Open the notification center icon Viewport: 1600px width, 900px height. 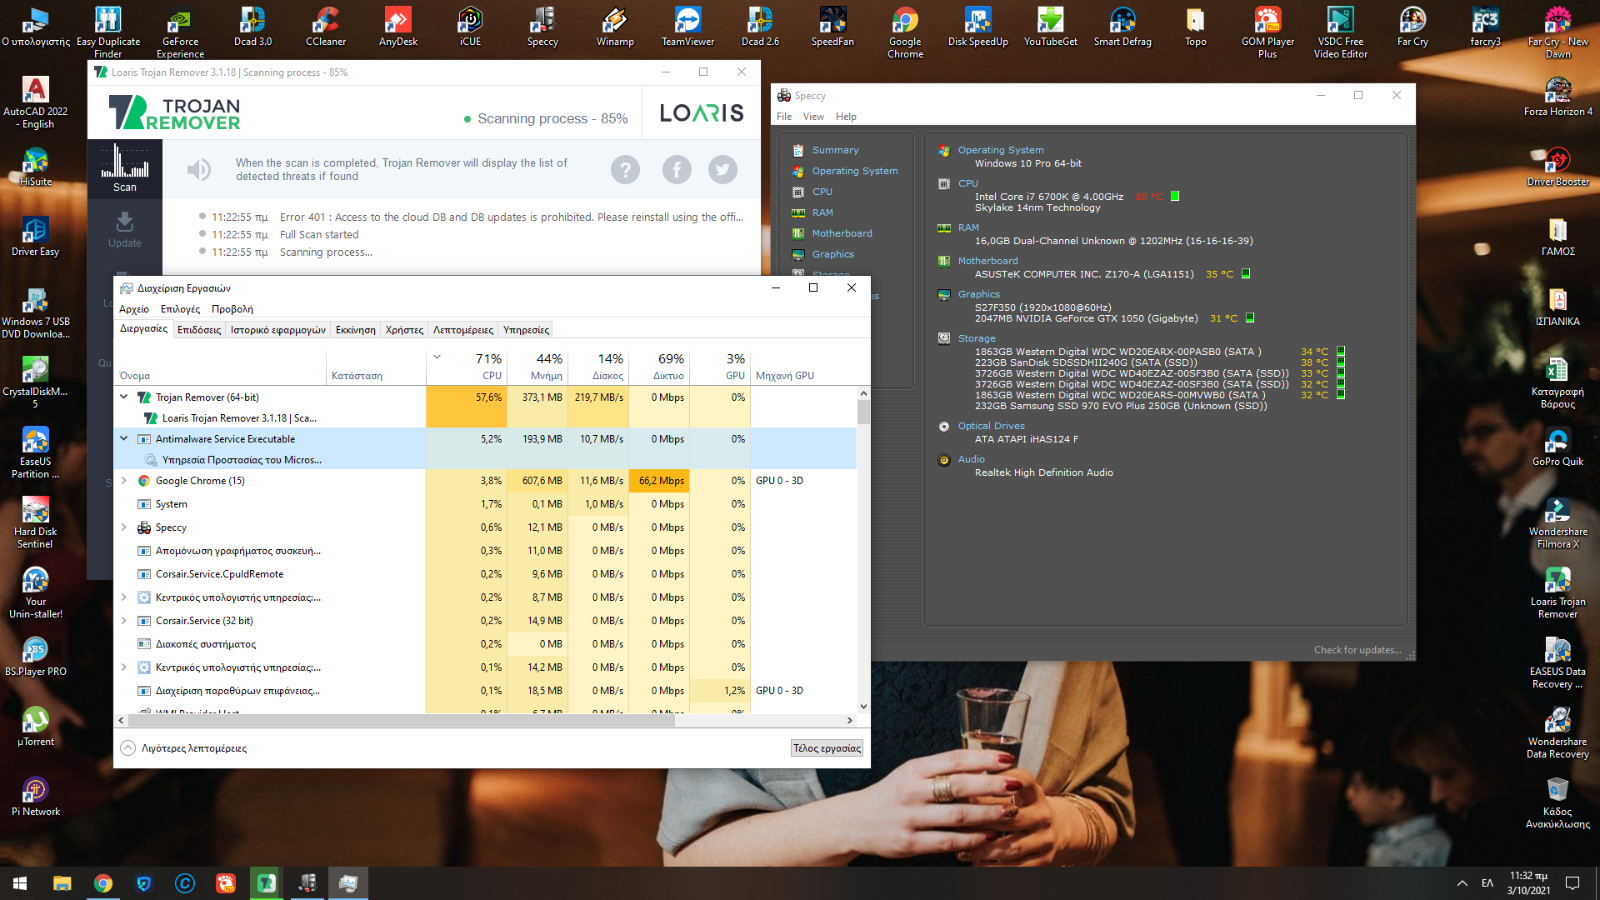tap(1572, 883)
